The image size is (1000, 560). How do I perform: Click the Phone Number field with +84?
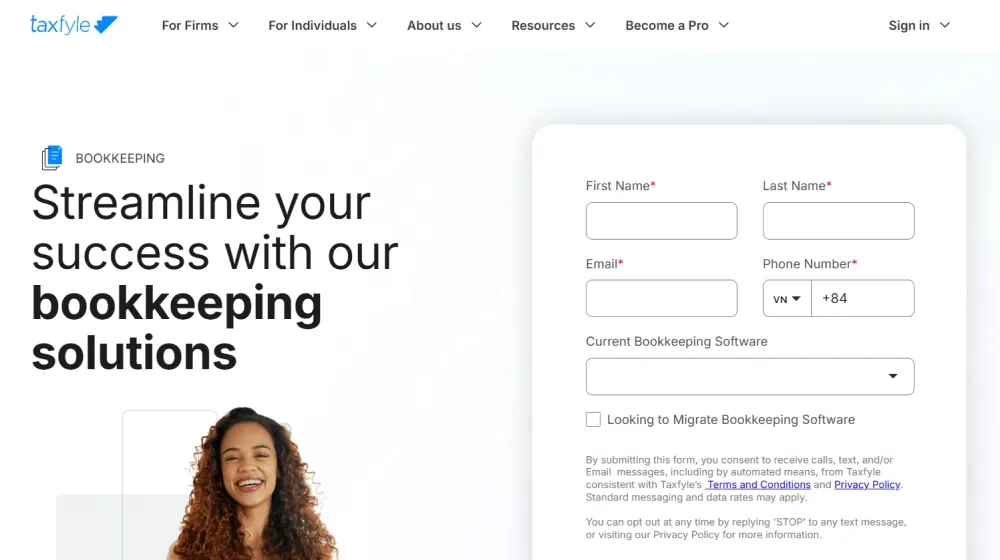(x=862, y=298)
